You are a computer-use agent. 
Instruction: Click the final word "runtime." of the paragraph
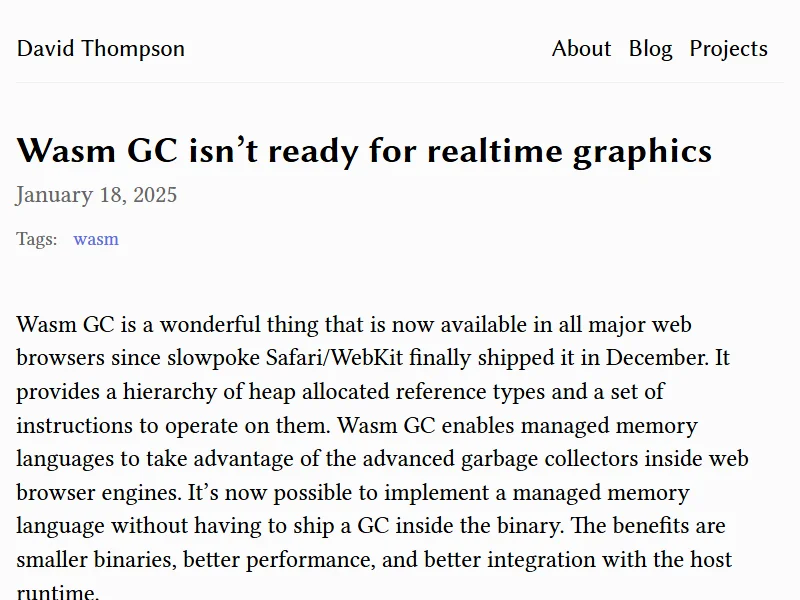pos(58,592)
